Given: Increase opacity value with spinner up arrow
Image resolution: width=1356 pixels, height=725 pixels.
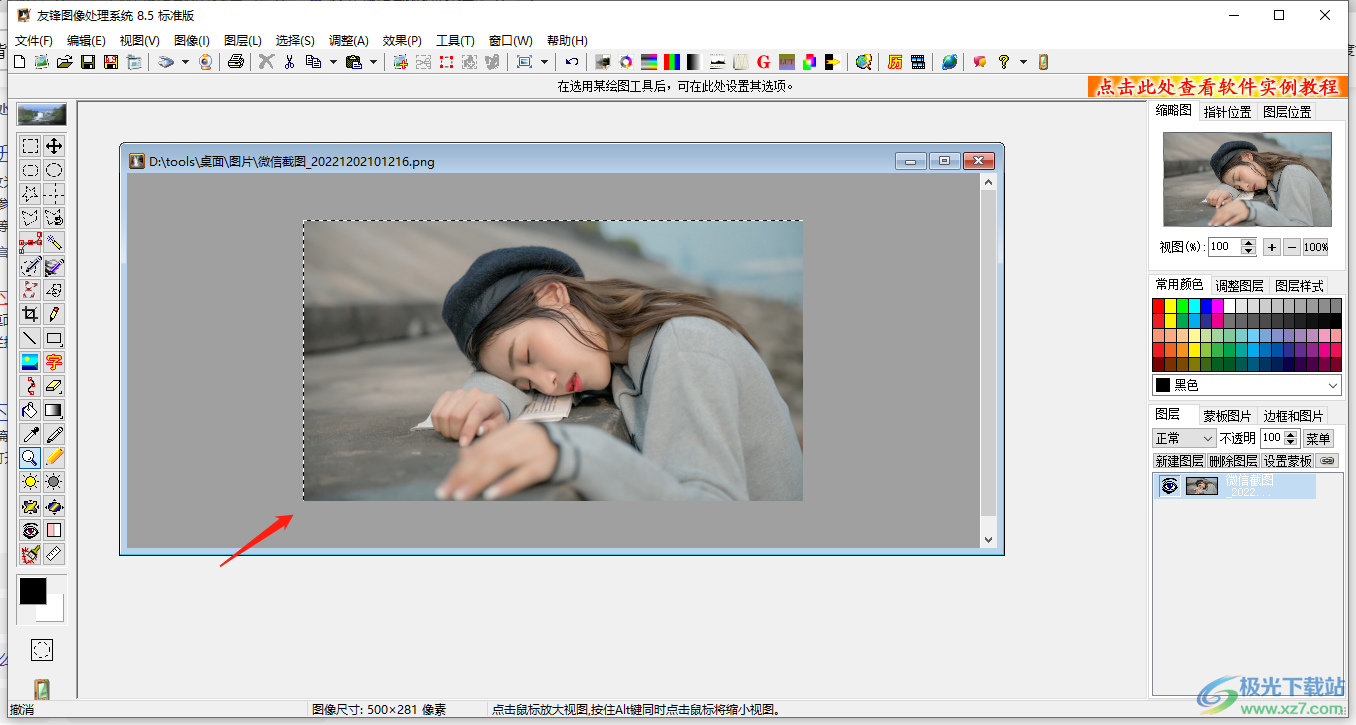Looking at the screenshot, I should [x=1291, y=435].
